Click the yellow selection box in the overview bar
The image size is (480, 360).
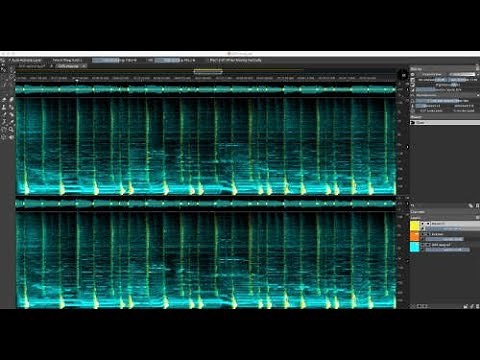(x=208, y=71)
